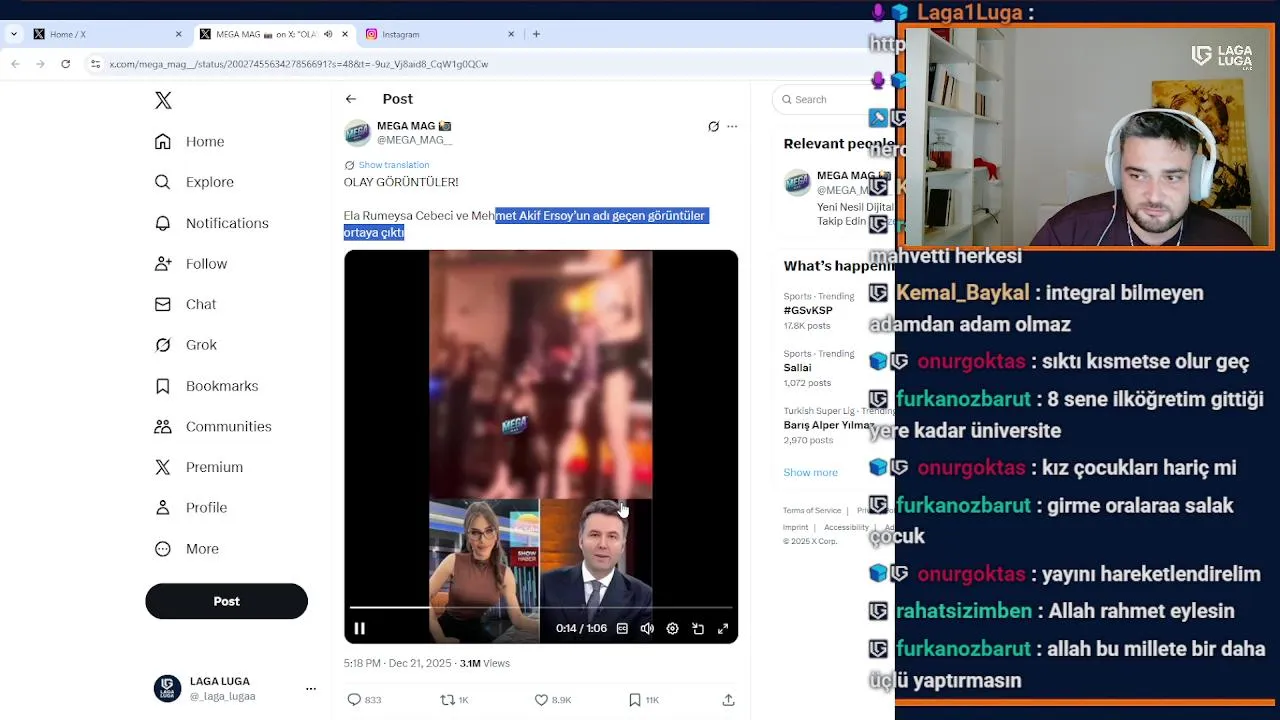Open the post's three-dot options menu
The image size is (1280, 720).
pos(732,127)
